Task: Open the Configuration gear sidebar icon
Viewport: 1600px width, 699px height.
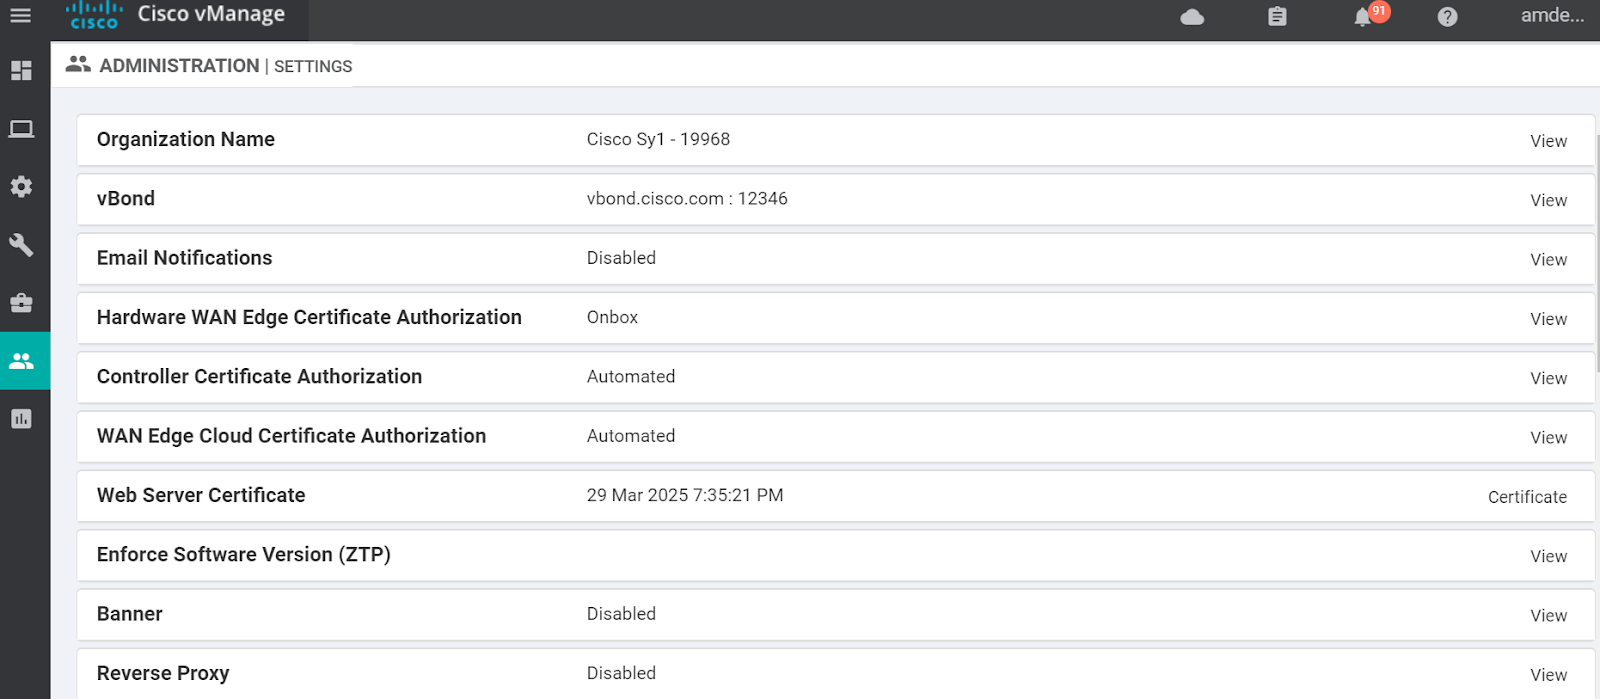Action: pyautogui.click(x=21, y=187)
